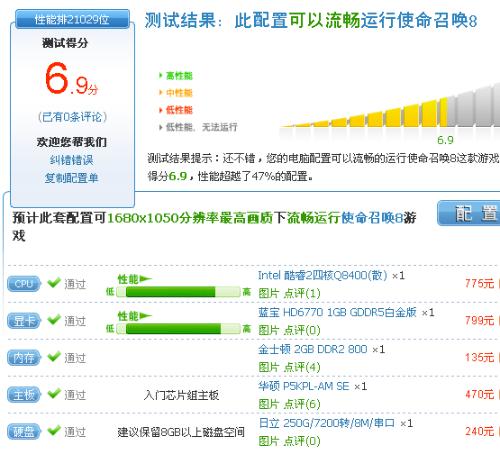The height and width of the screenshot is (455, 500).
Task: Click the green checkmark in the CPU row
Action: (54, 283)
